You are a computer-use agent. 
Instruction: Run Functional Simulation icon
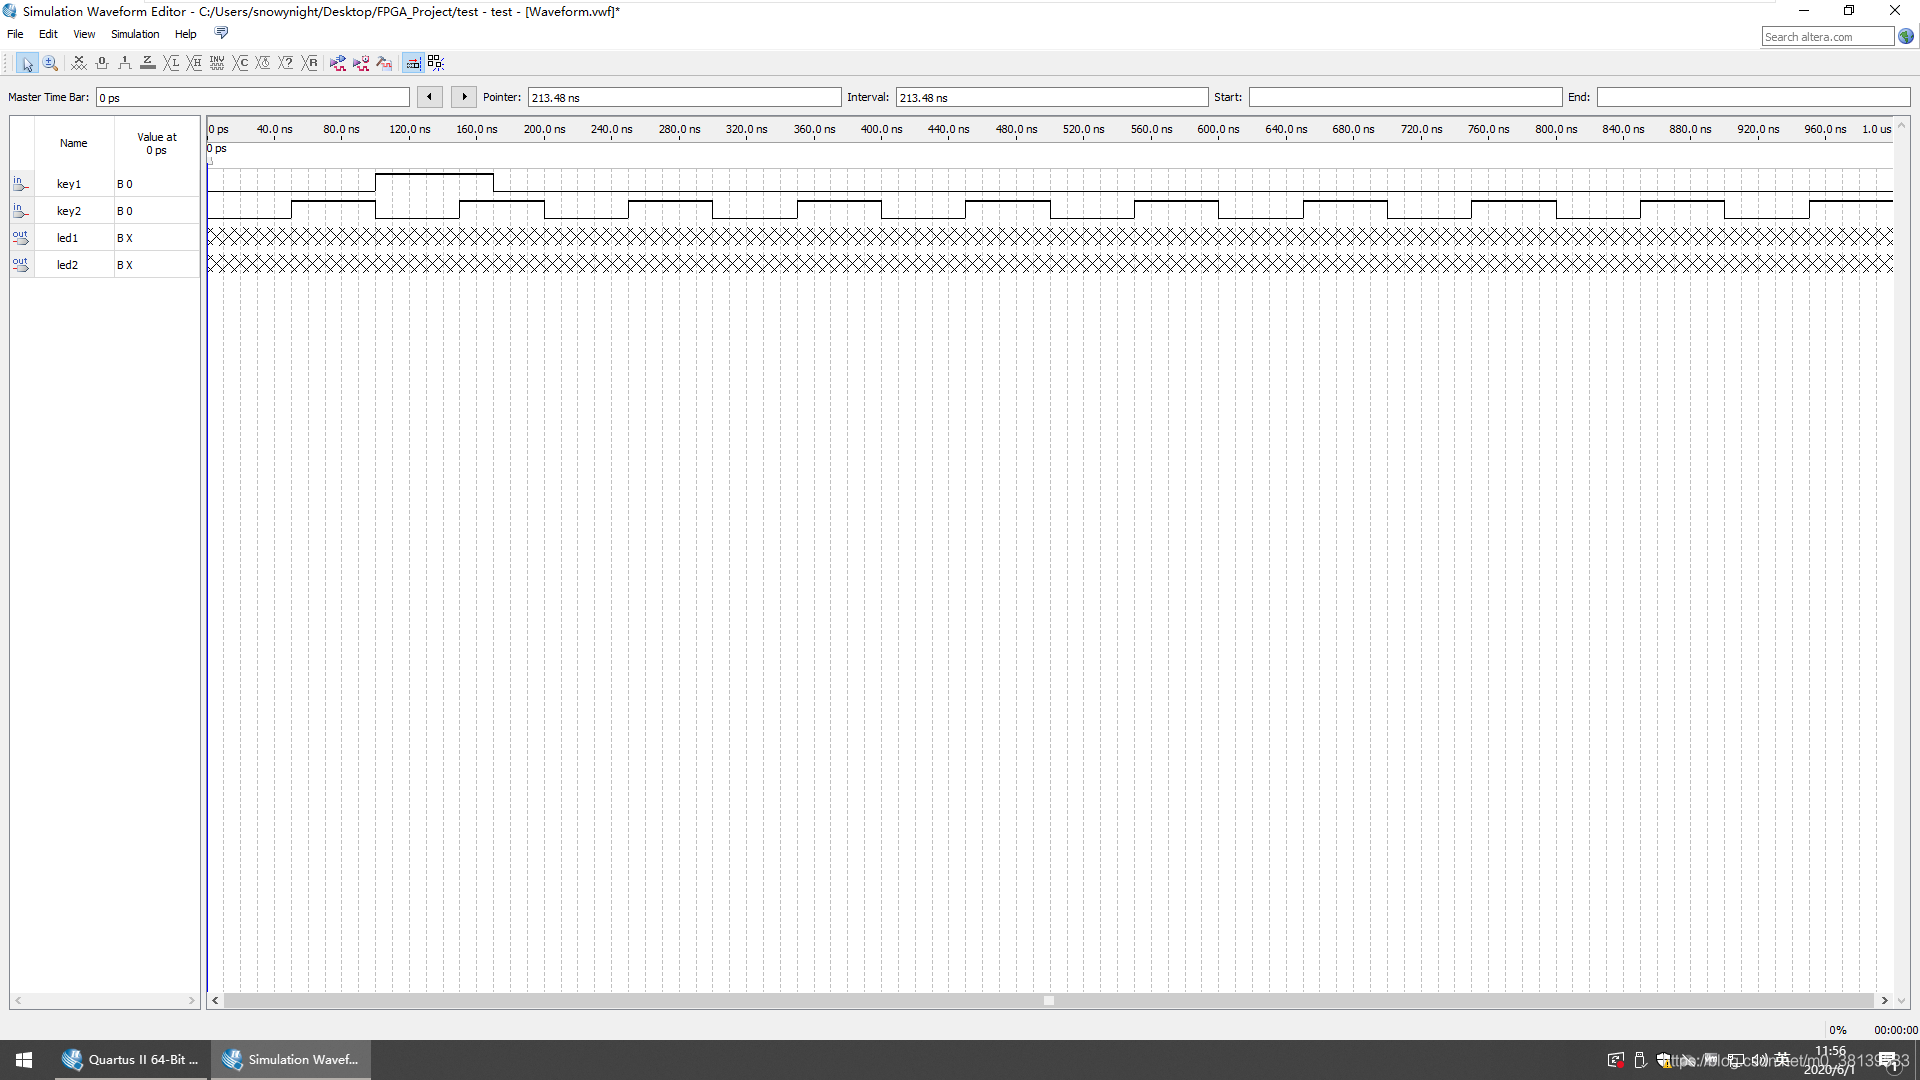pos(338,63)
